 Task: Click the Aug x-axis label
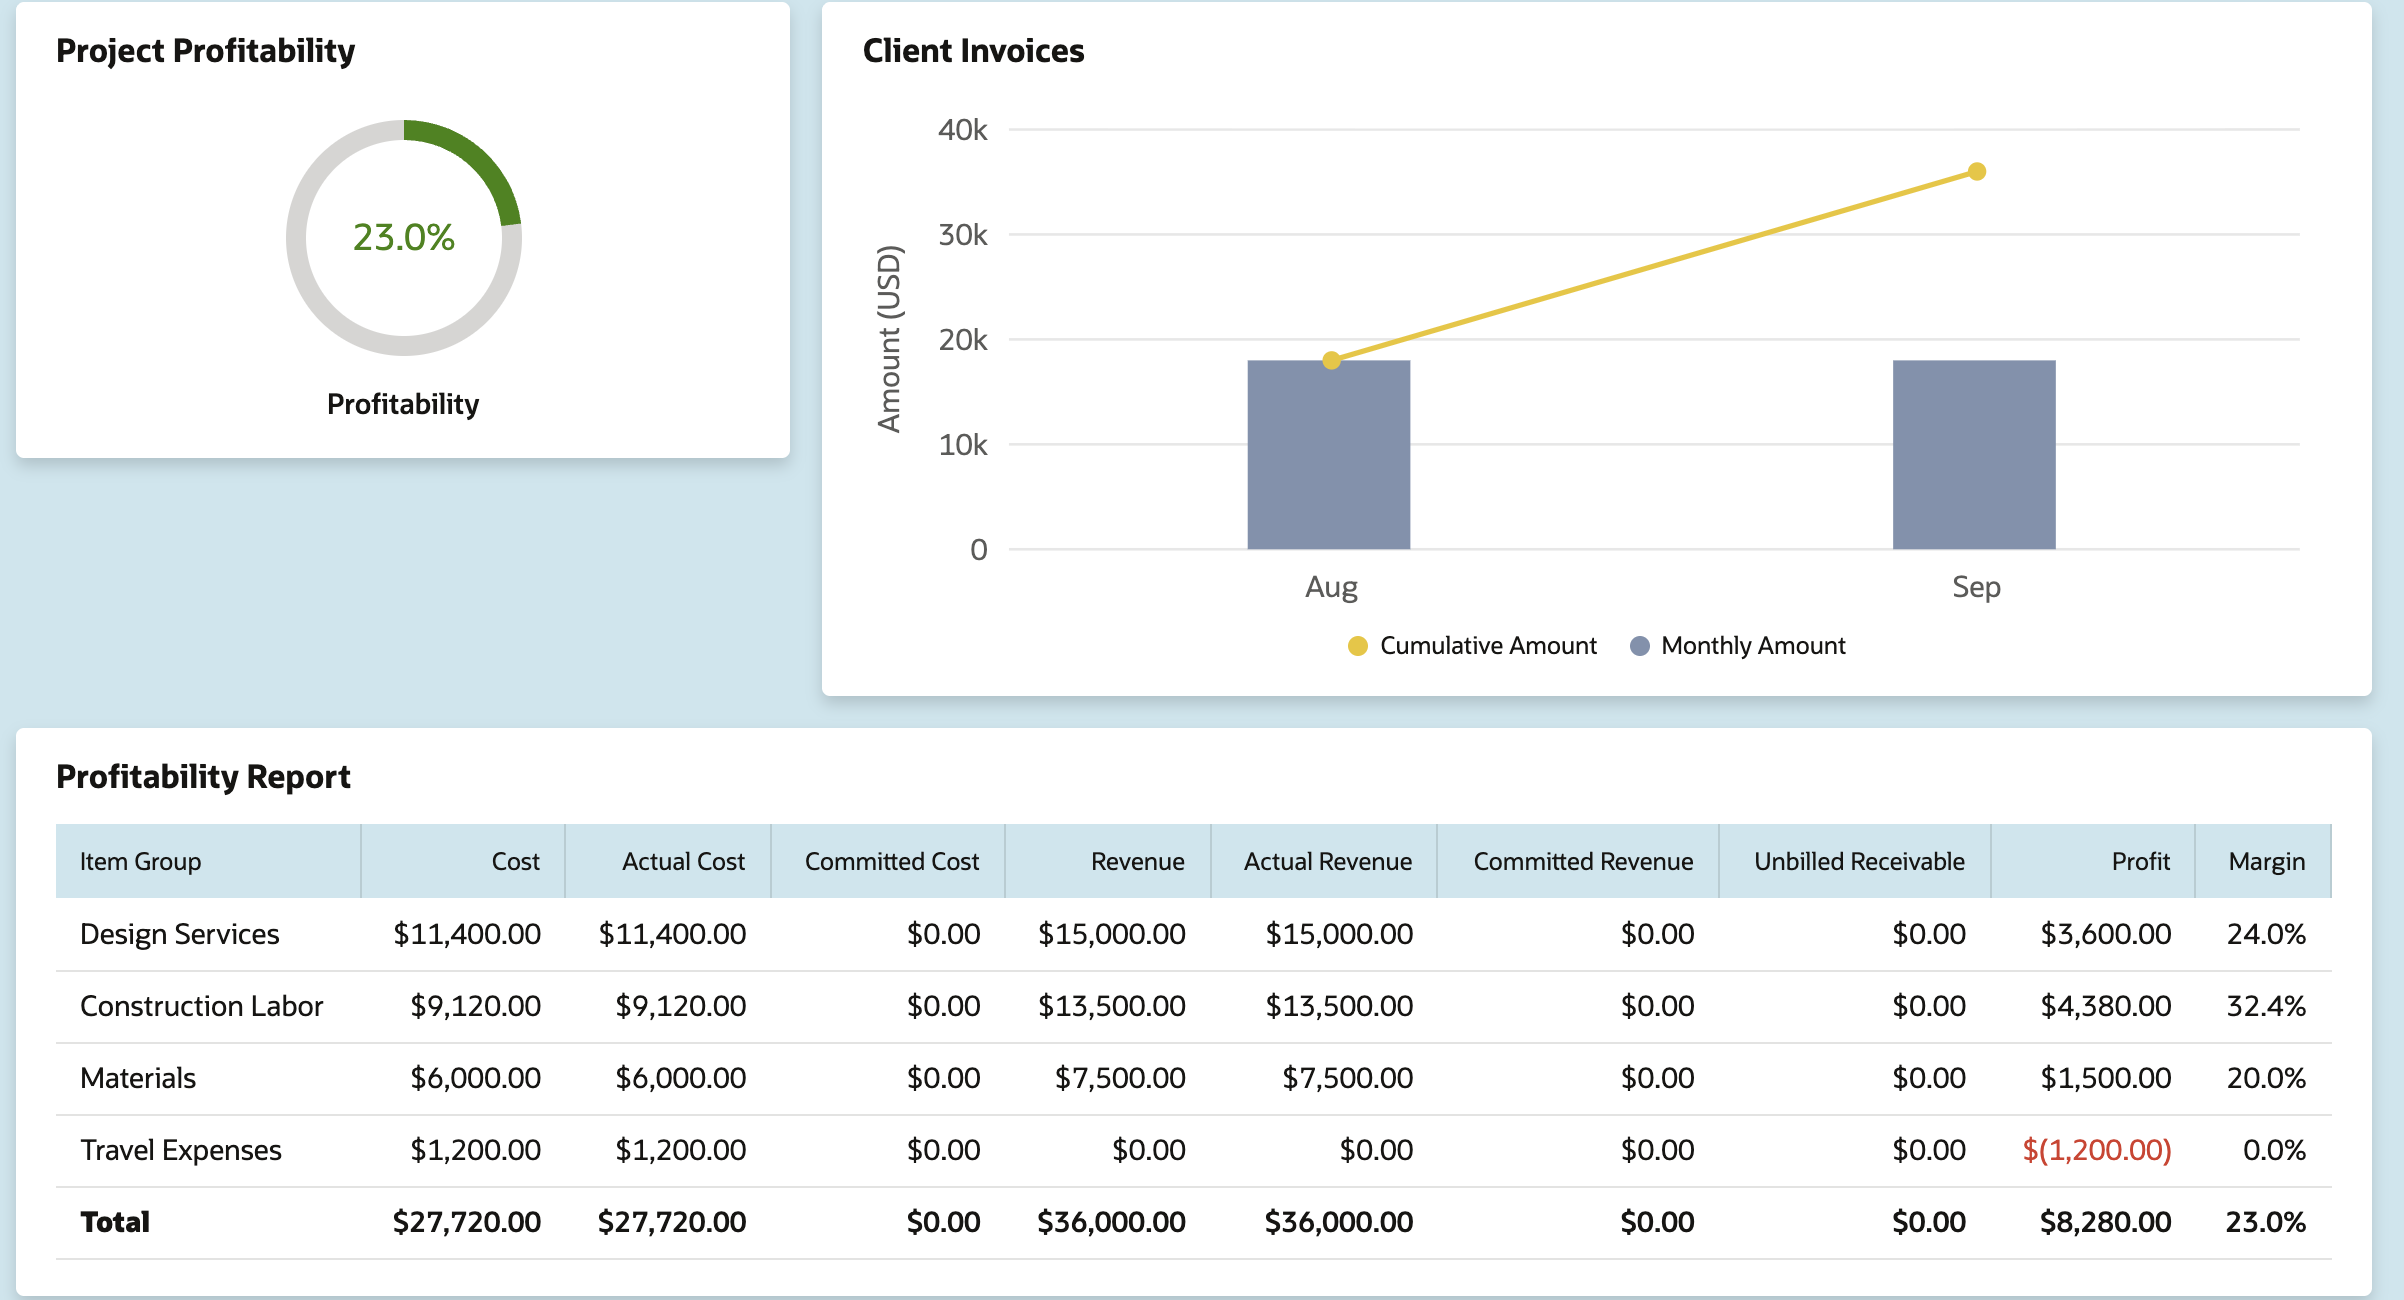pyautogui.click(x=1331, y=587)
